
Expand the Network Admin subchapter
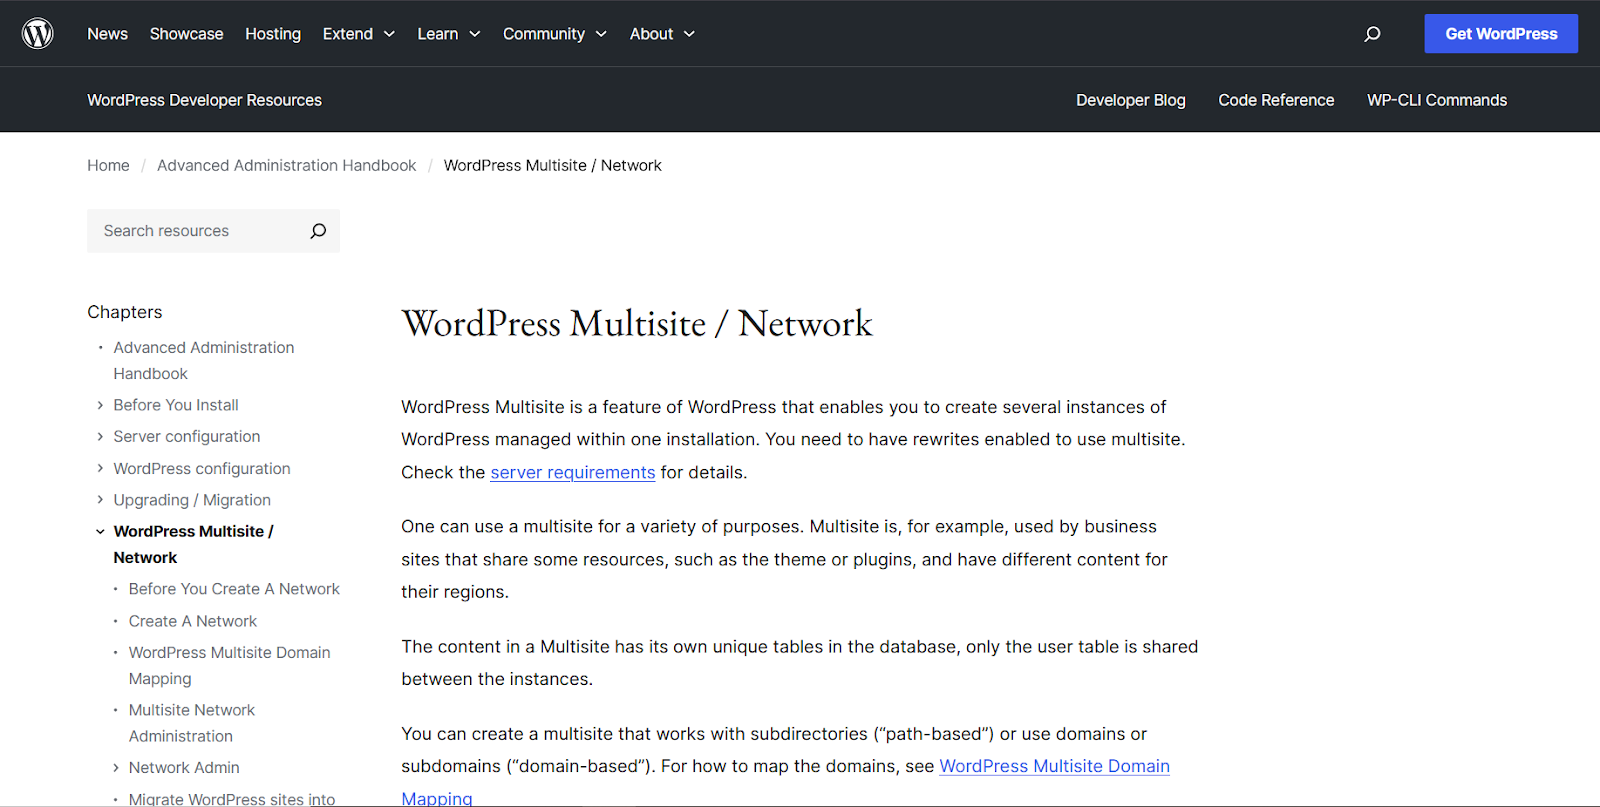[115, 768]
